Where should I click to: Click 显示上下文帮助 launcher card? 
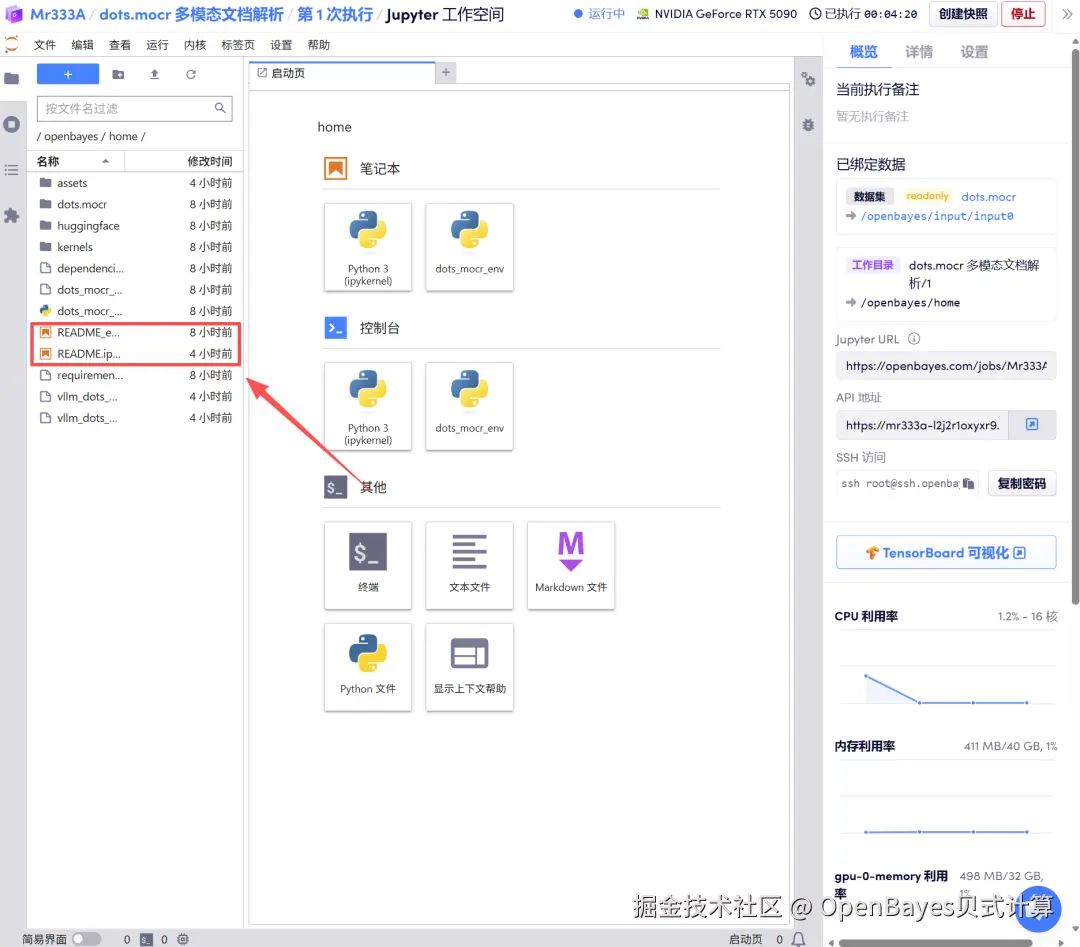click(x=469, y=667)
